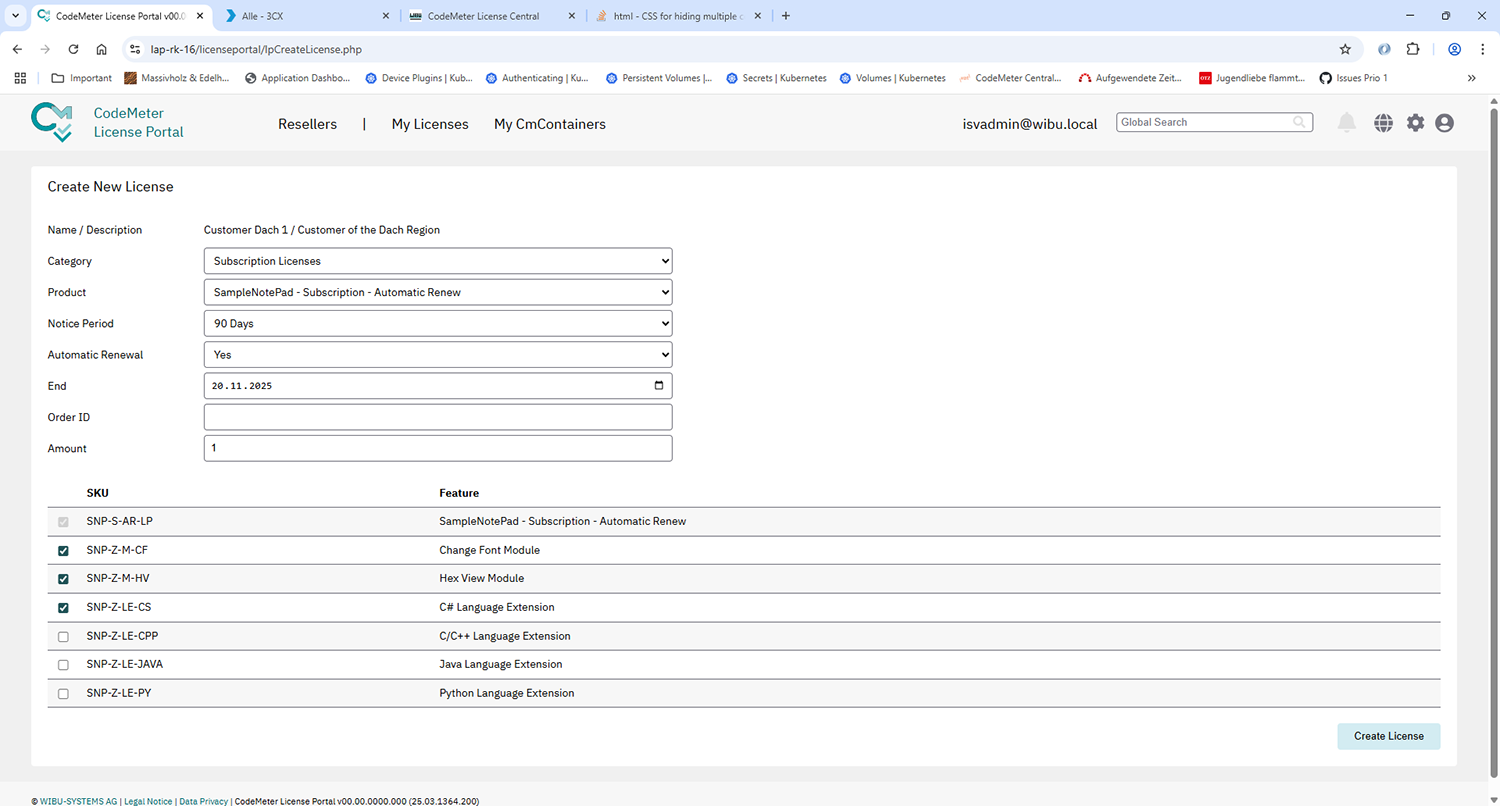Open a new browser tab
Screen dimensions: 1500x806
point(785,16)
